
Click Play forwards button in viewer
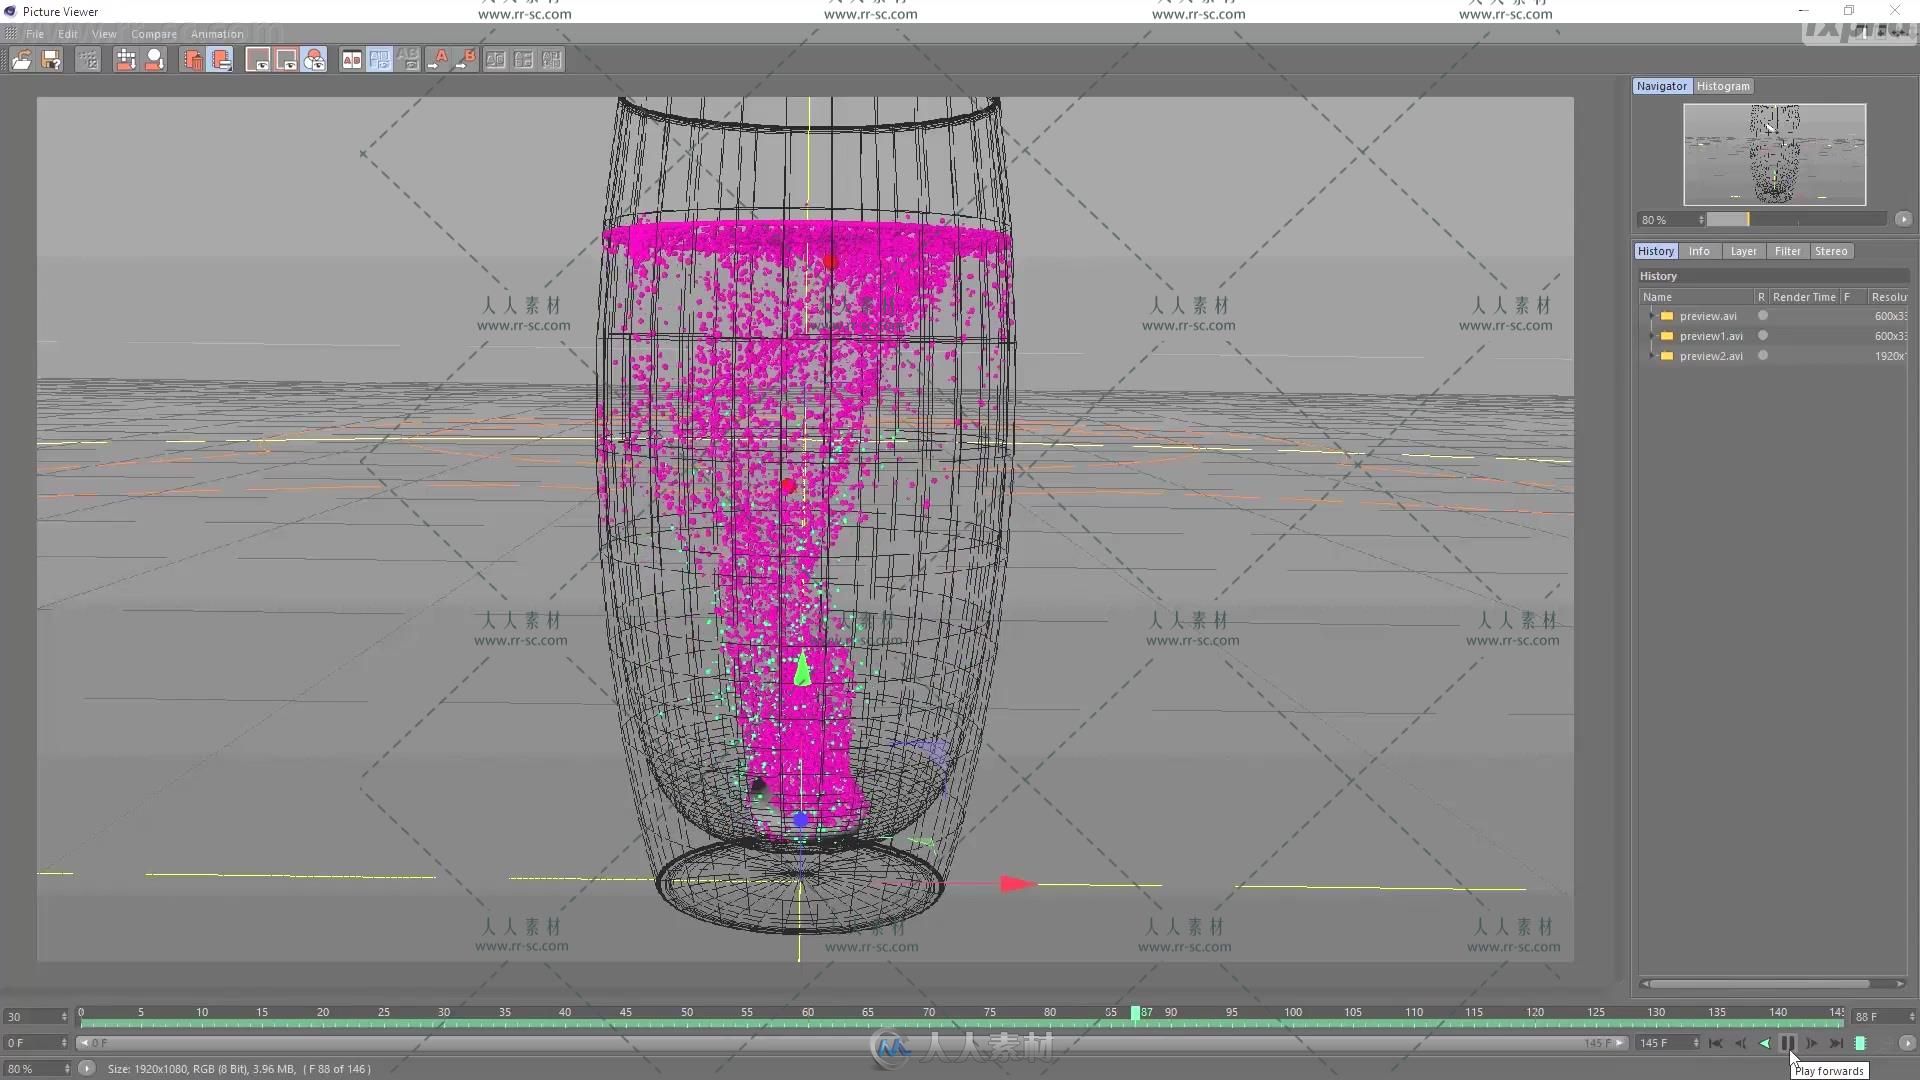pyautogui.click(x=1789, y=1043)
